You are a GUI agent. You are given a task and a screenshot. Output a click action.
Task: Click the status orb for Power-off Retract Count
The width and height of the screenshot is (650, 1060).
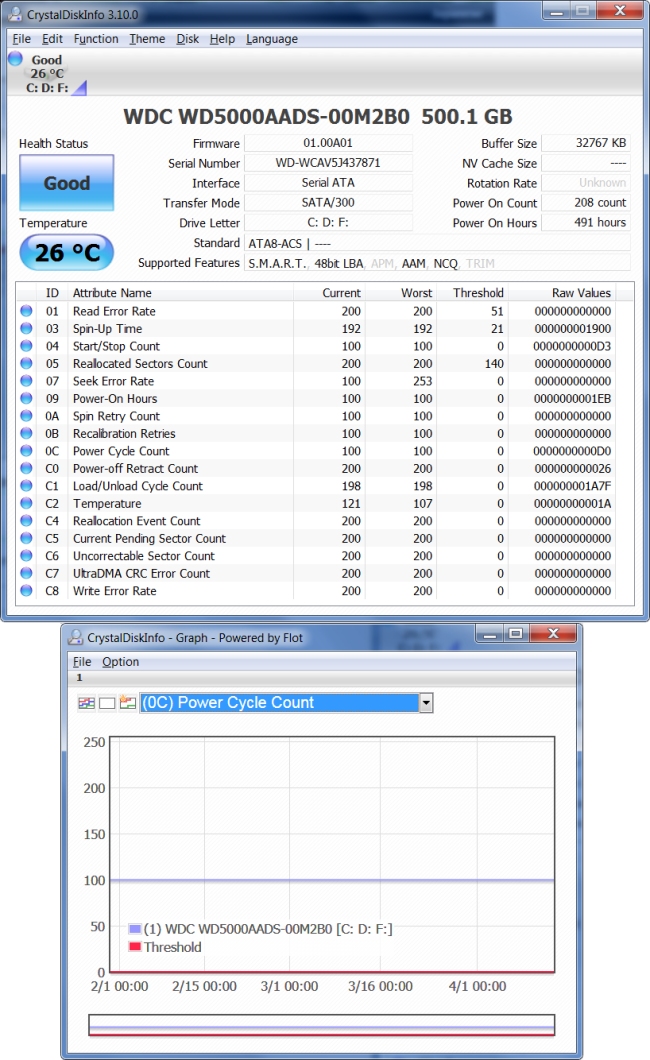click(26, 468)
